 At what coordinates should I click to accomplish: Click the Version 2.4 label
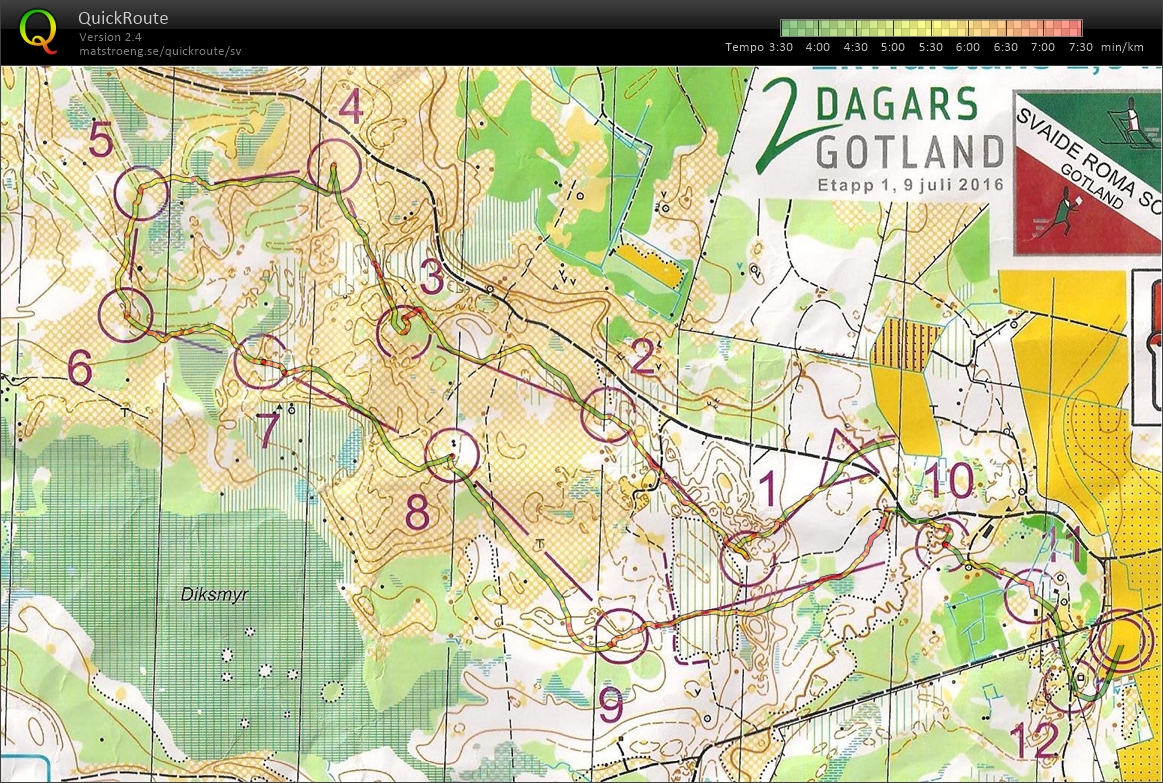(x=110, y=37)
